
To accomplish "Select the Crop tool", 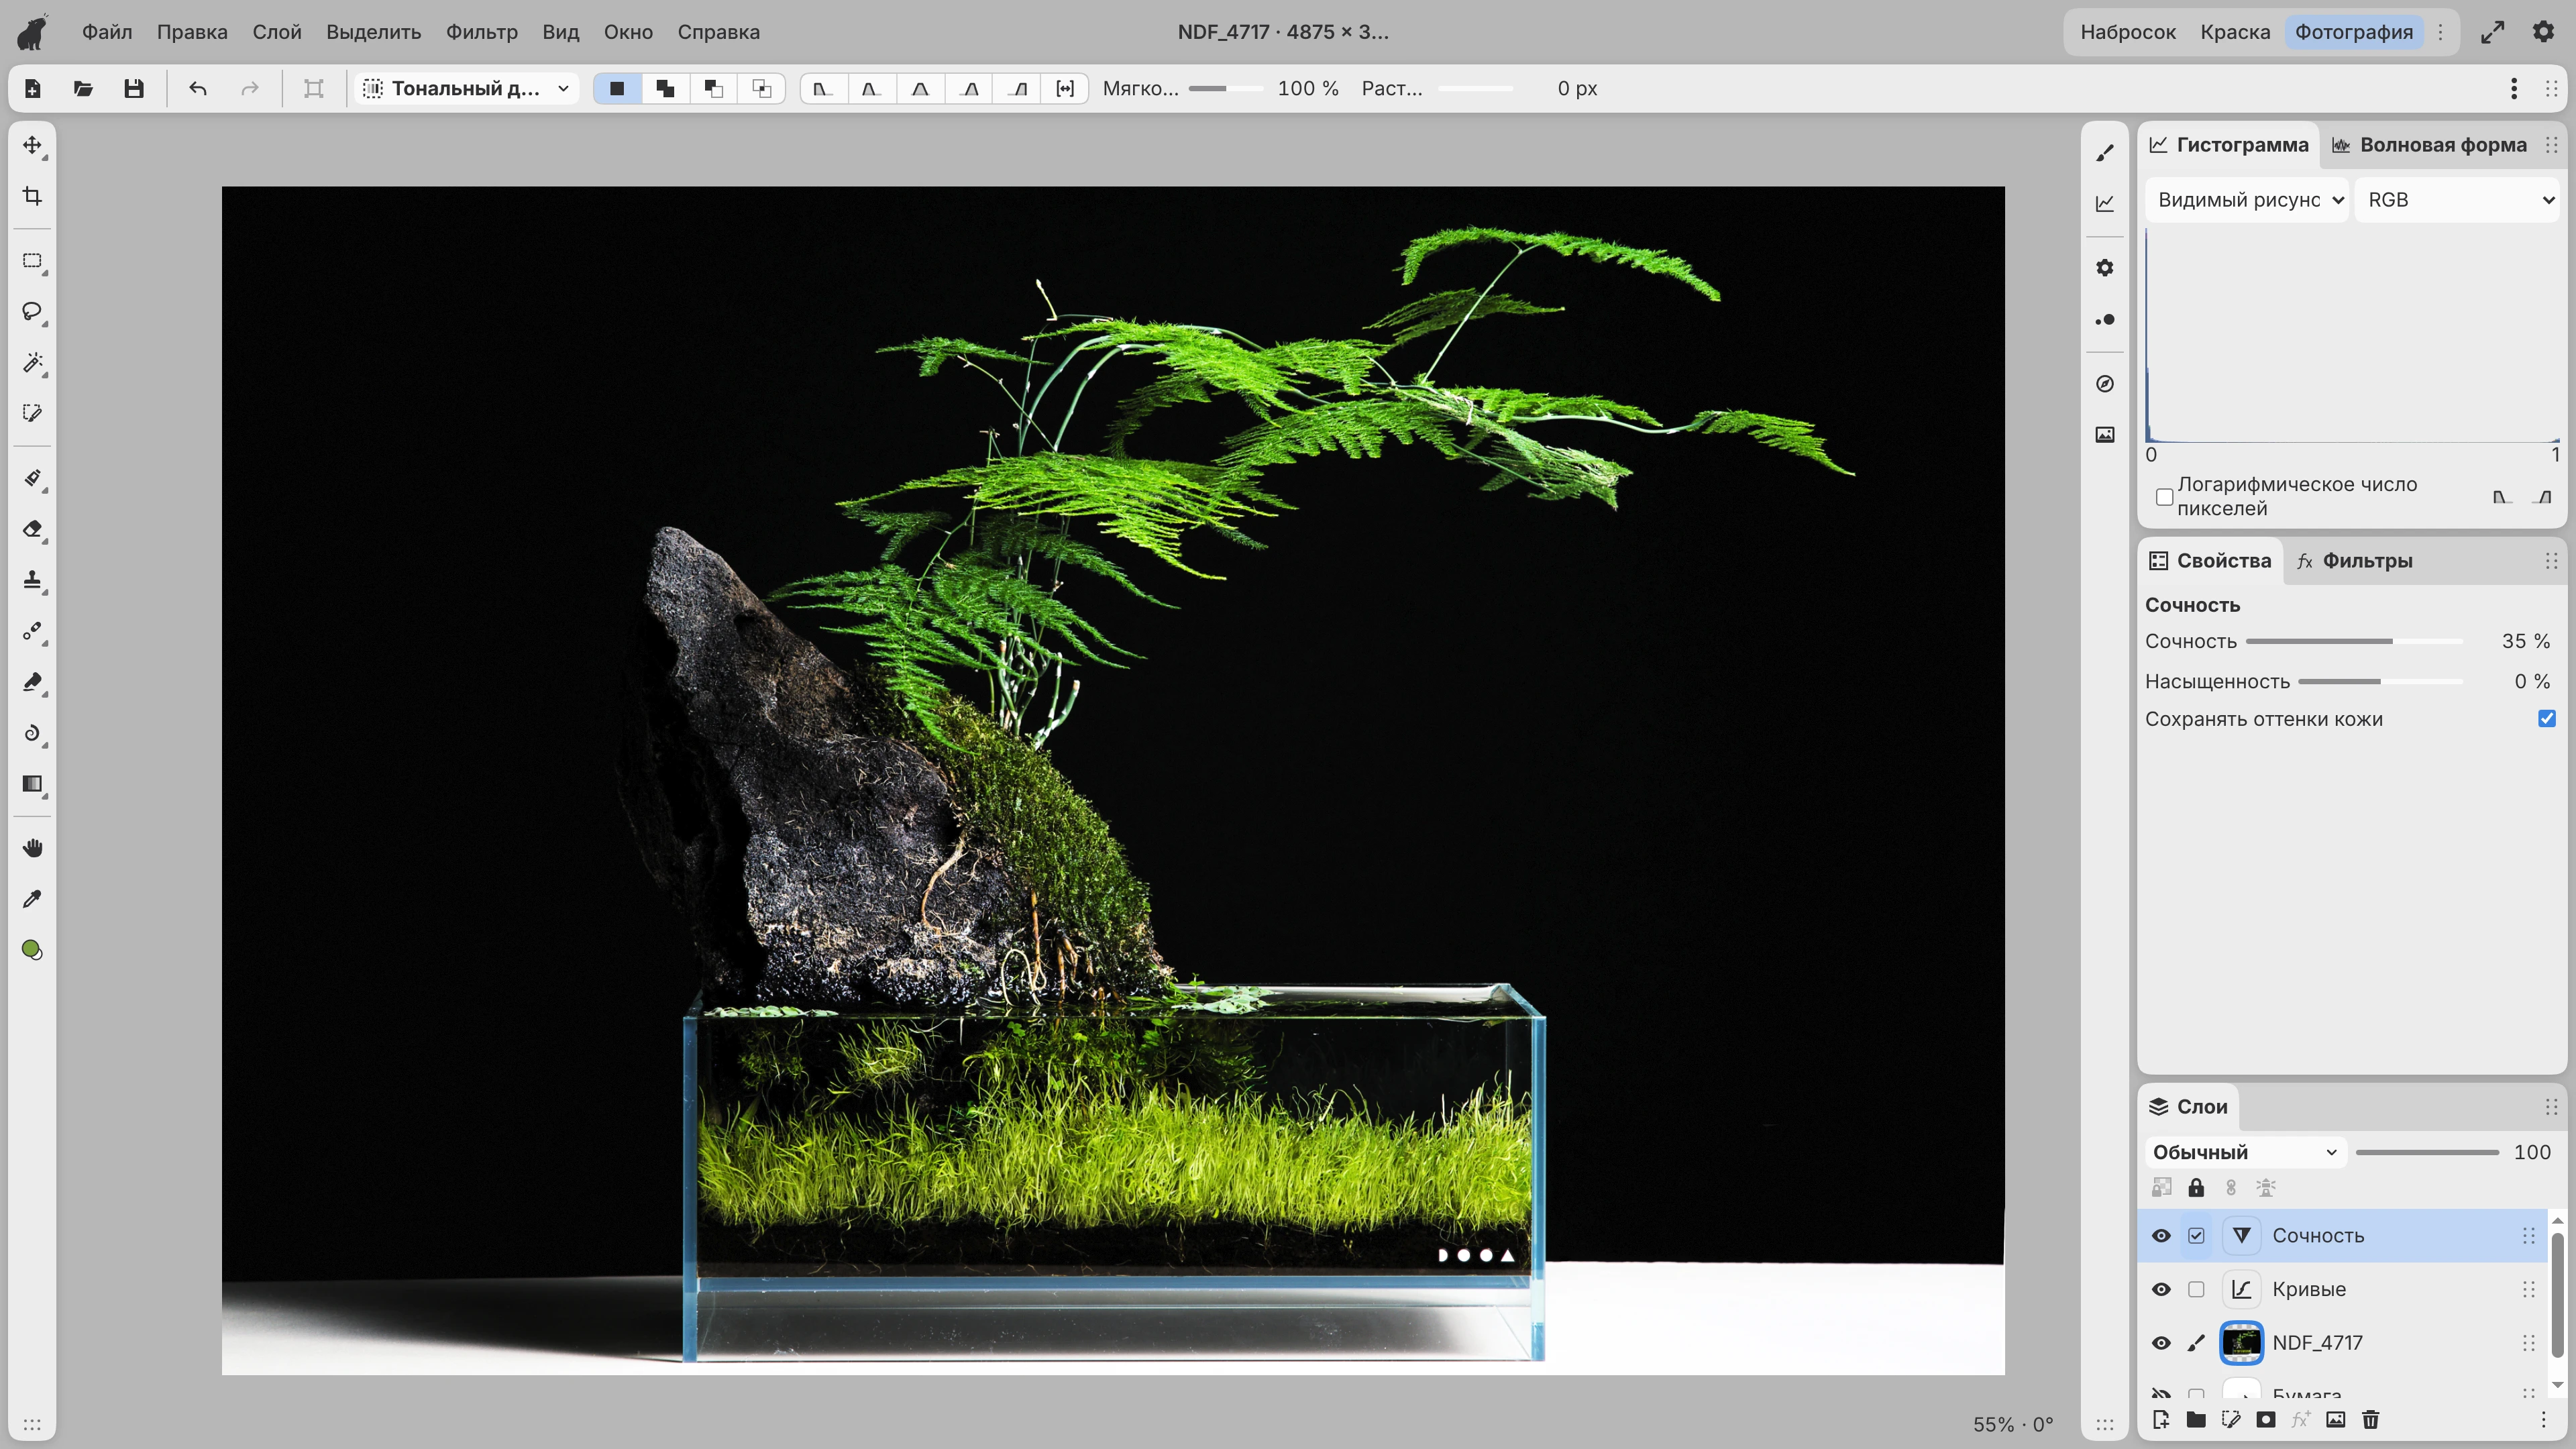I will click(x=32, y=196).
